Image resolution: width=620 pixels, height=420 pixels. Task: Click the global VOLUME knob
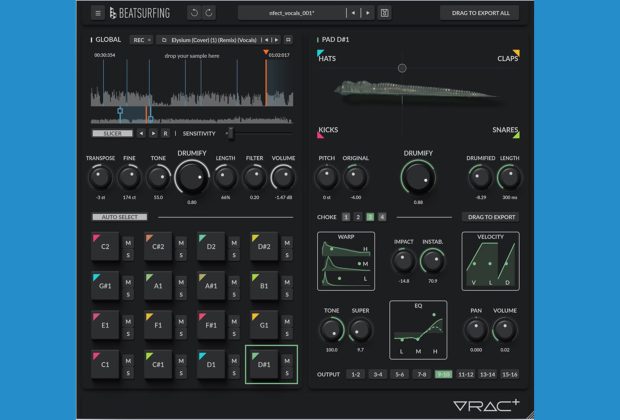click(x=284, y=178)
